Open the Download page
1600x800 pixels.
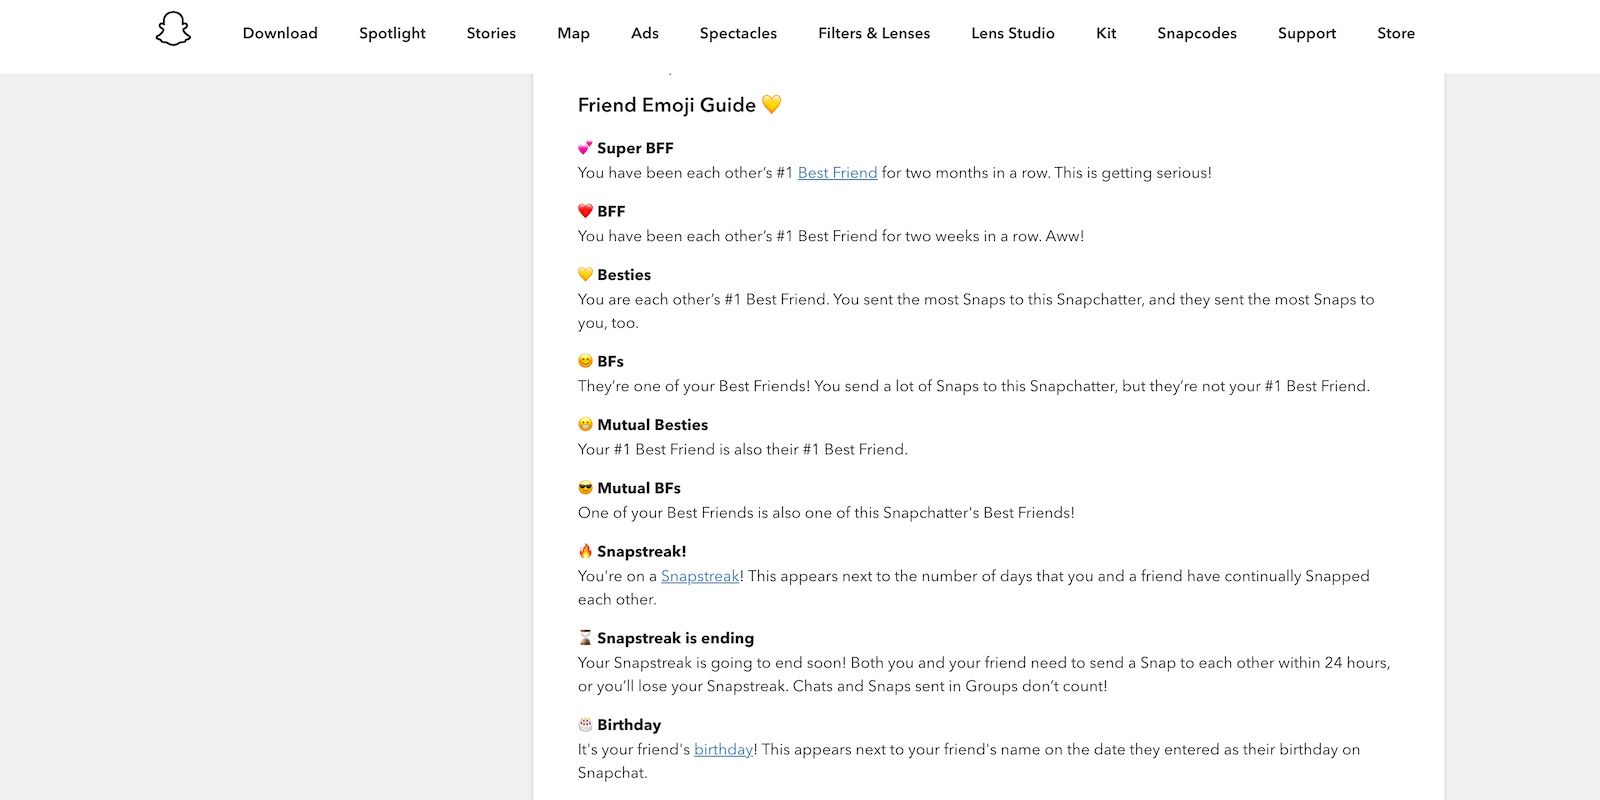tap(280, 33)
